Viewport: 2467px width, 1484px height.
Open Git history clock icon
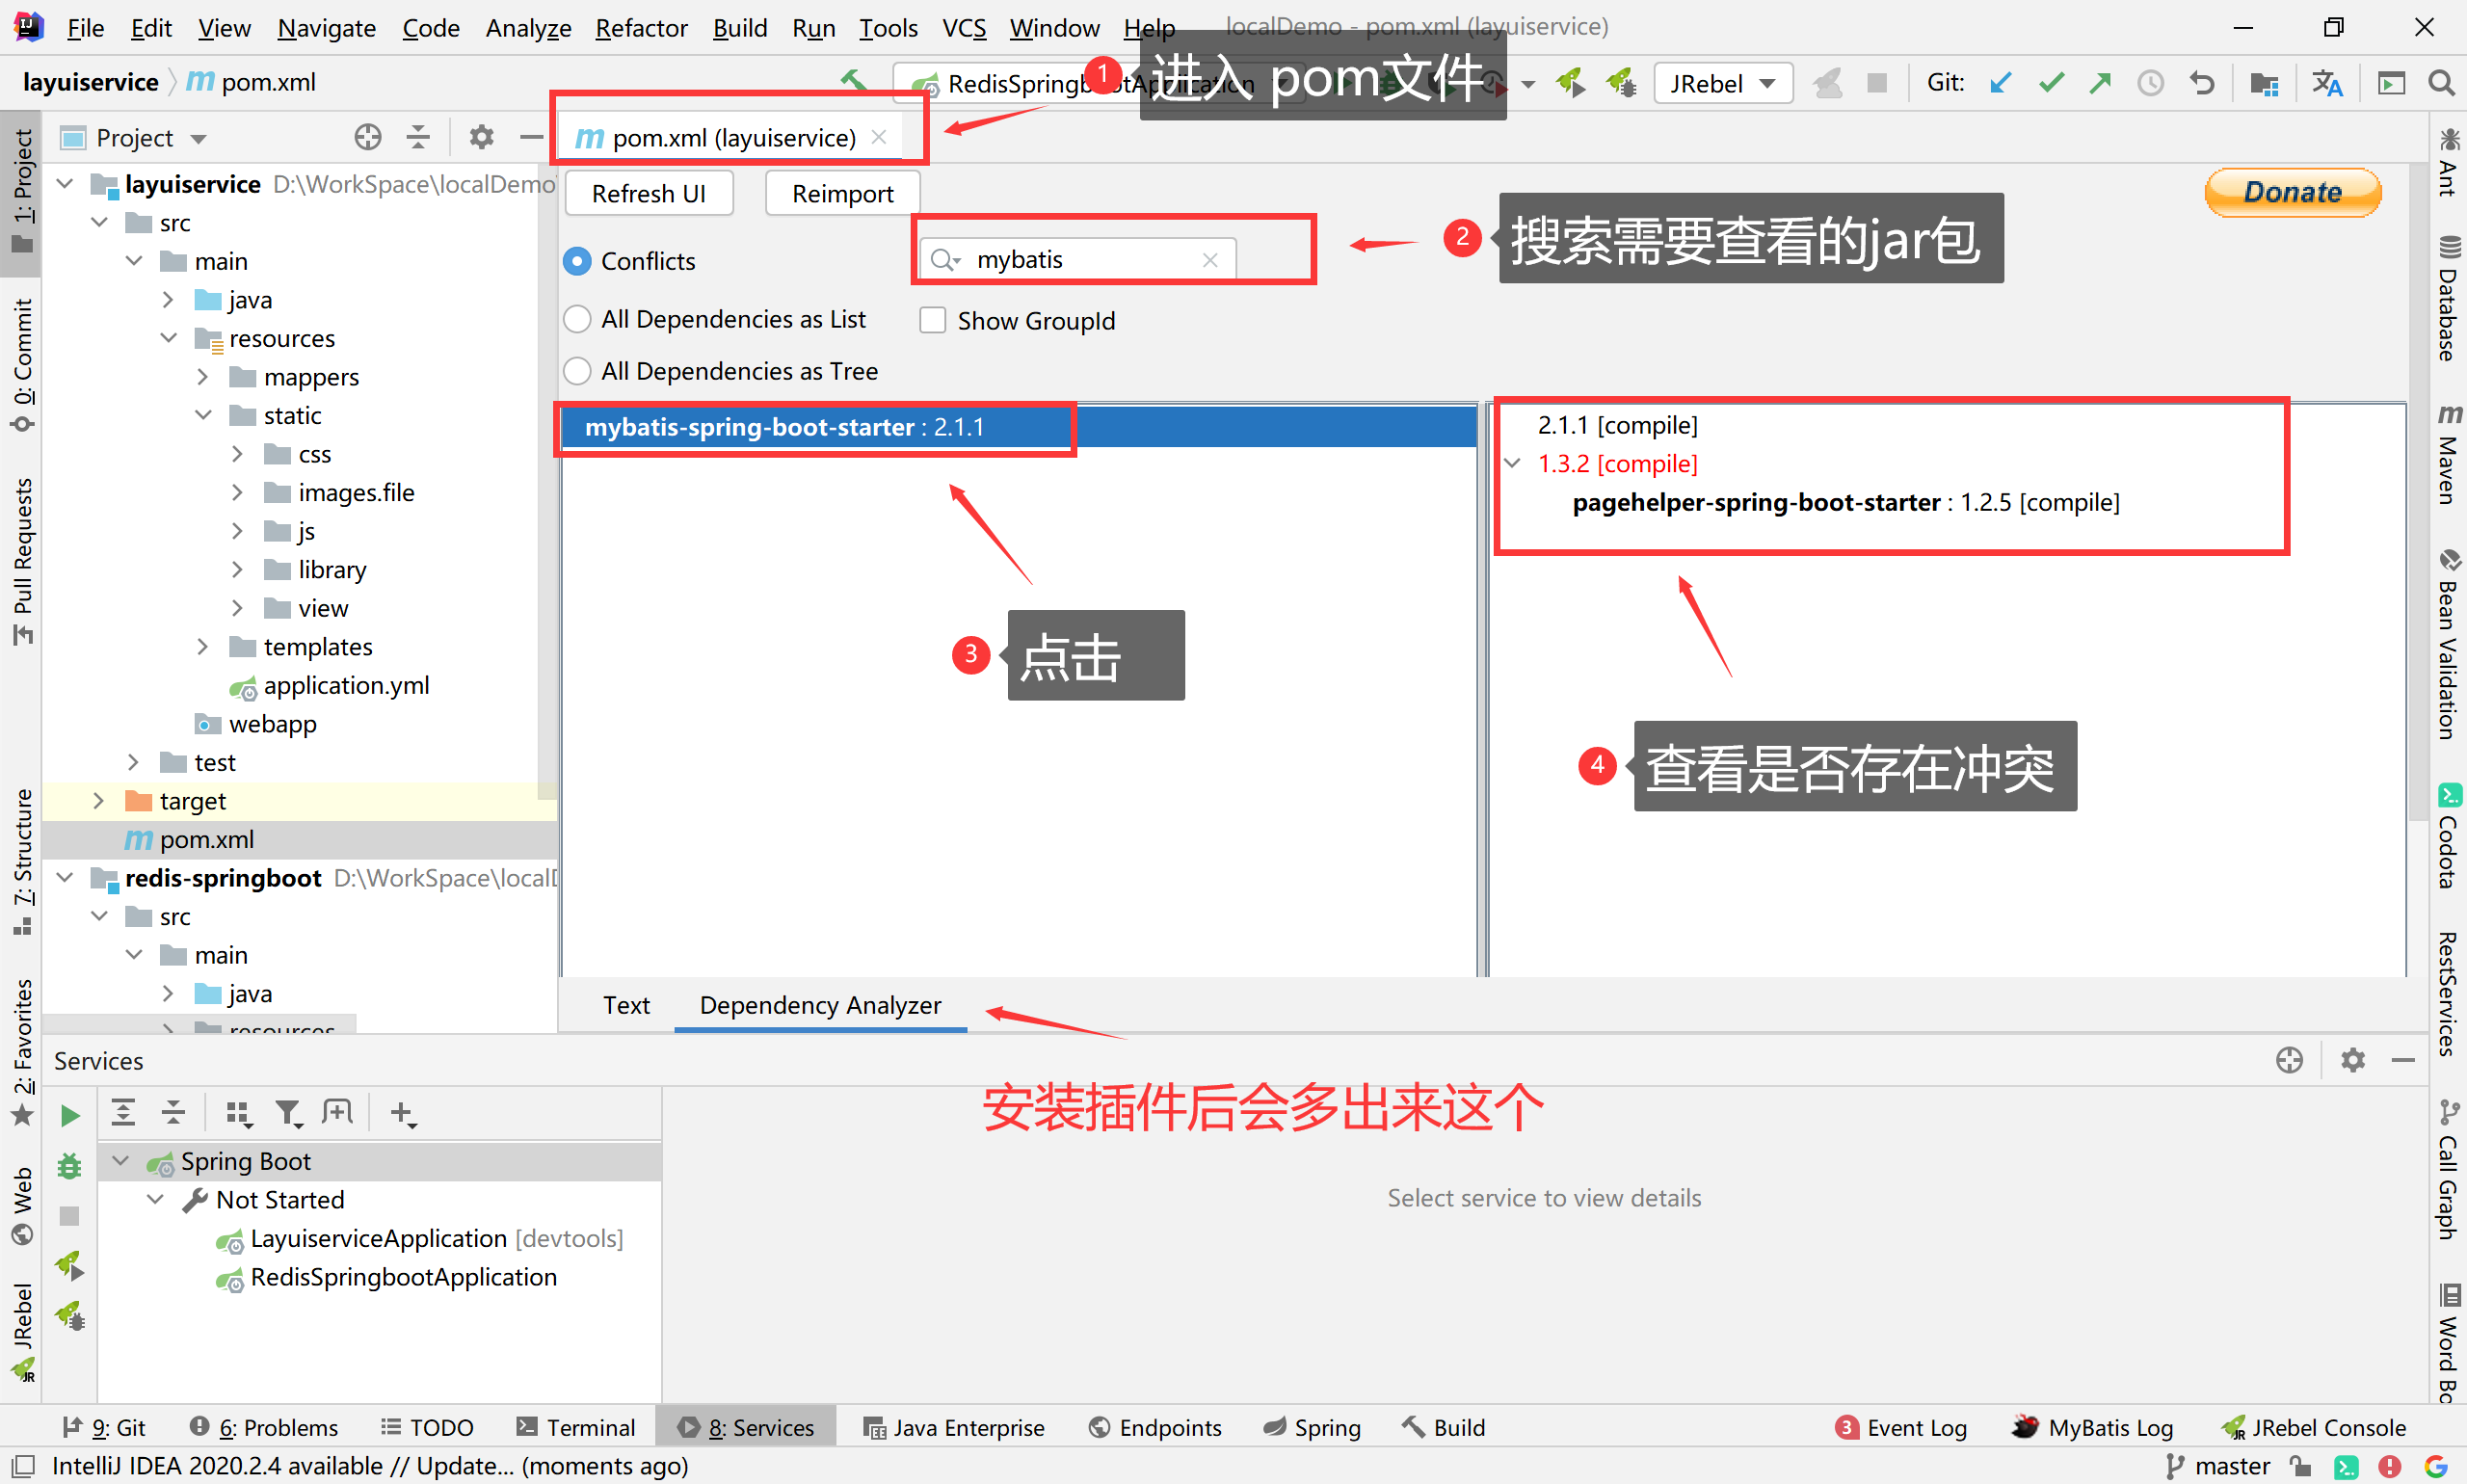(2151, 83)
